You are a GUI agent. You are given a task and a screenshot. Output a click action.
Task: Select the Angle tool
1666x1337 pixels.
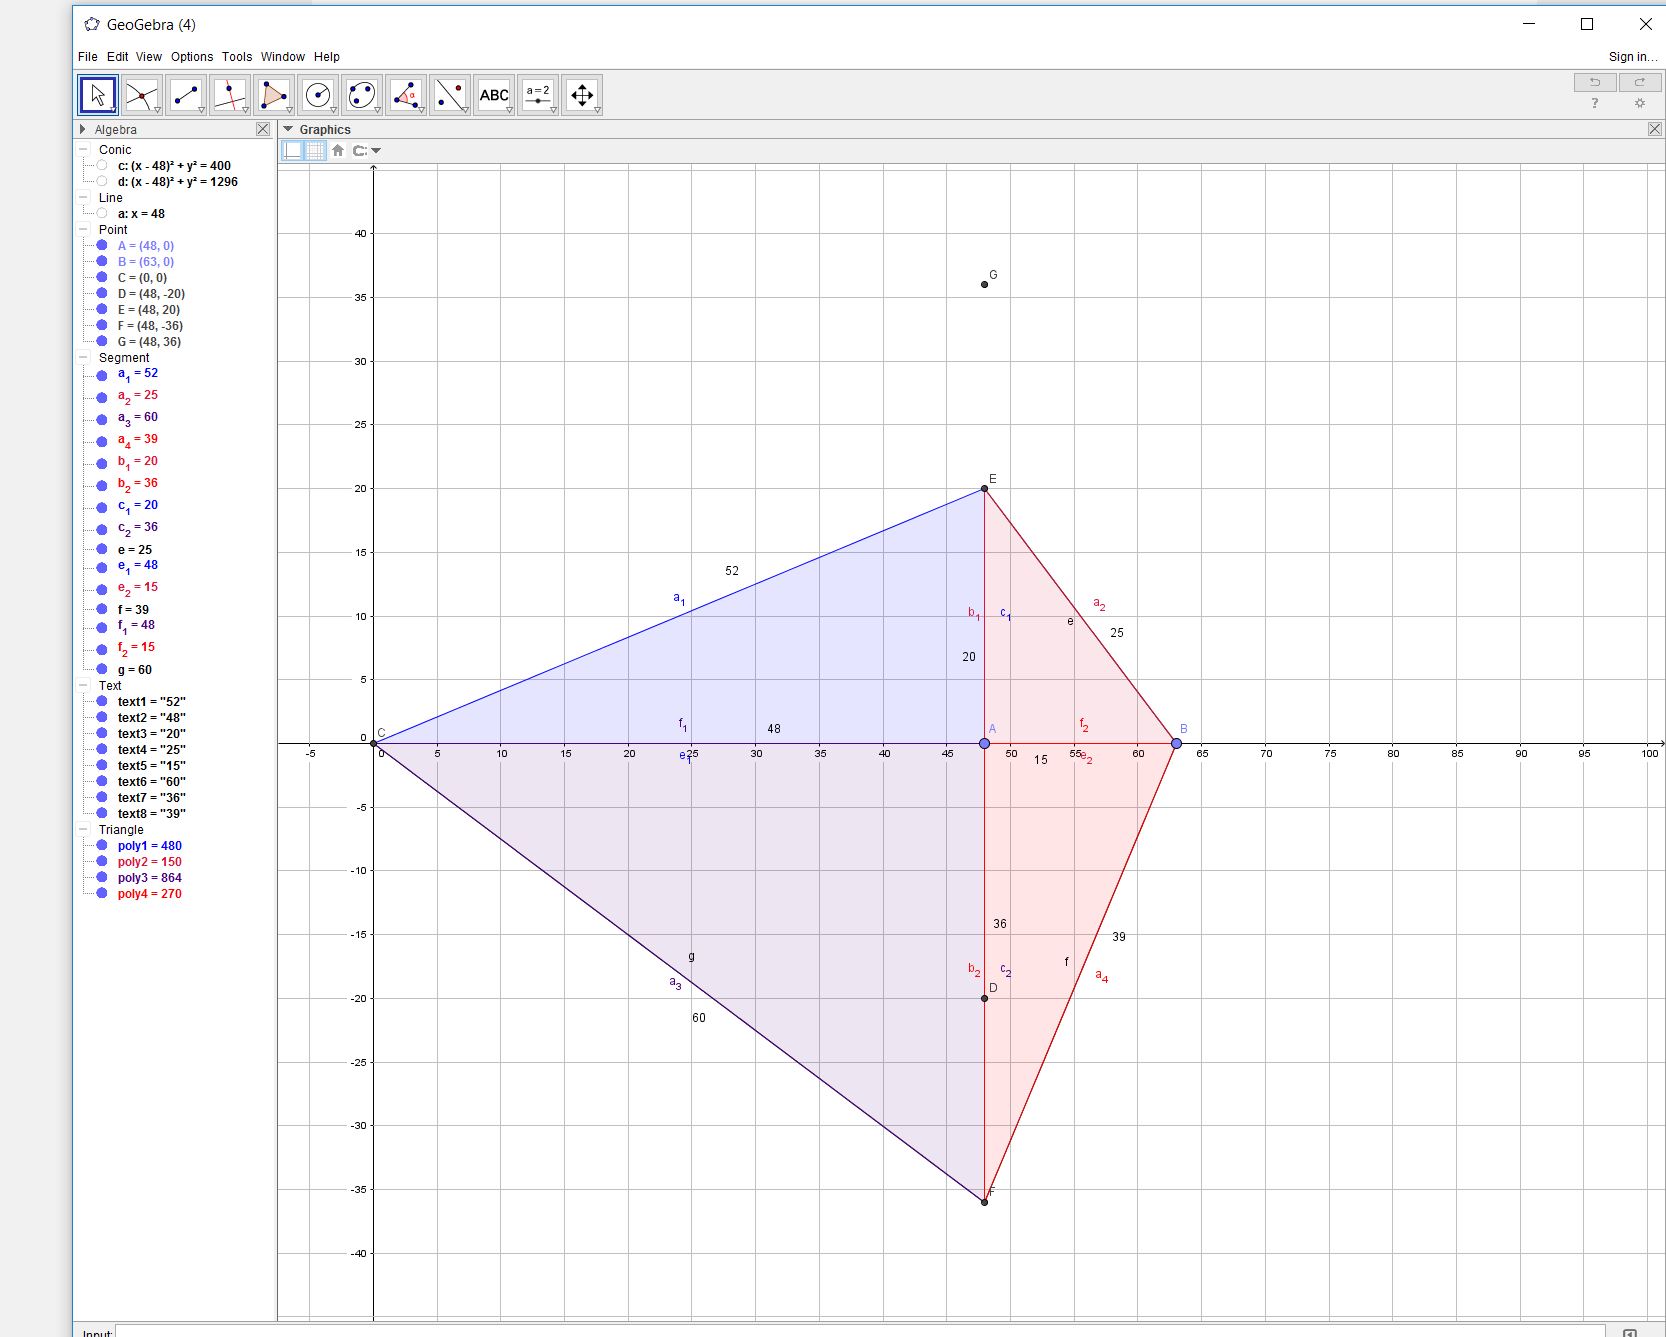pyautogui.click(x=406, y=94)
